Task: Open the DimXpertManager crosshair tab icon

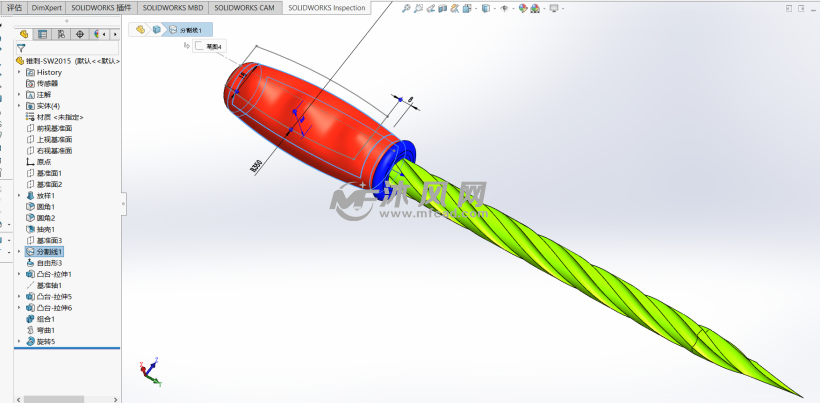Action: 80,34
